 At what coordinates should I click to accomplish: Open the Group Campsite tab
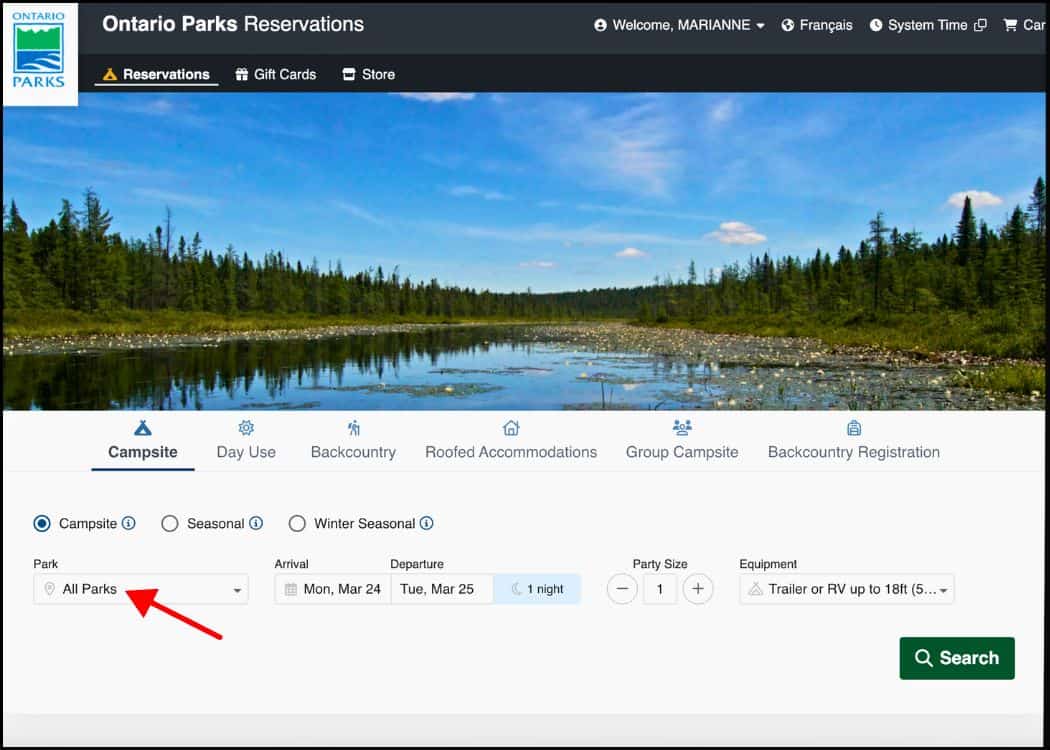pos(682,442)
